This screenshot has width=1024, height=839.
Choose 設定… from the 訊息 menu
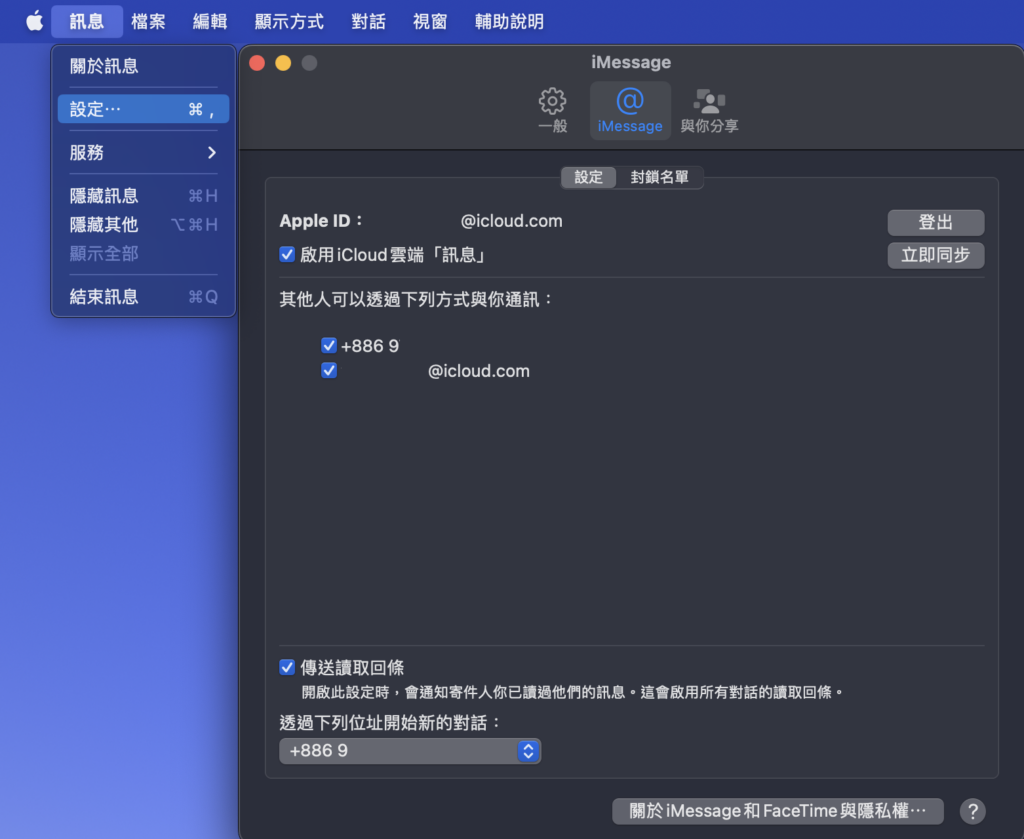(143, 110)
